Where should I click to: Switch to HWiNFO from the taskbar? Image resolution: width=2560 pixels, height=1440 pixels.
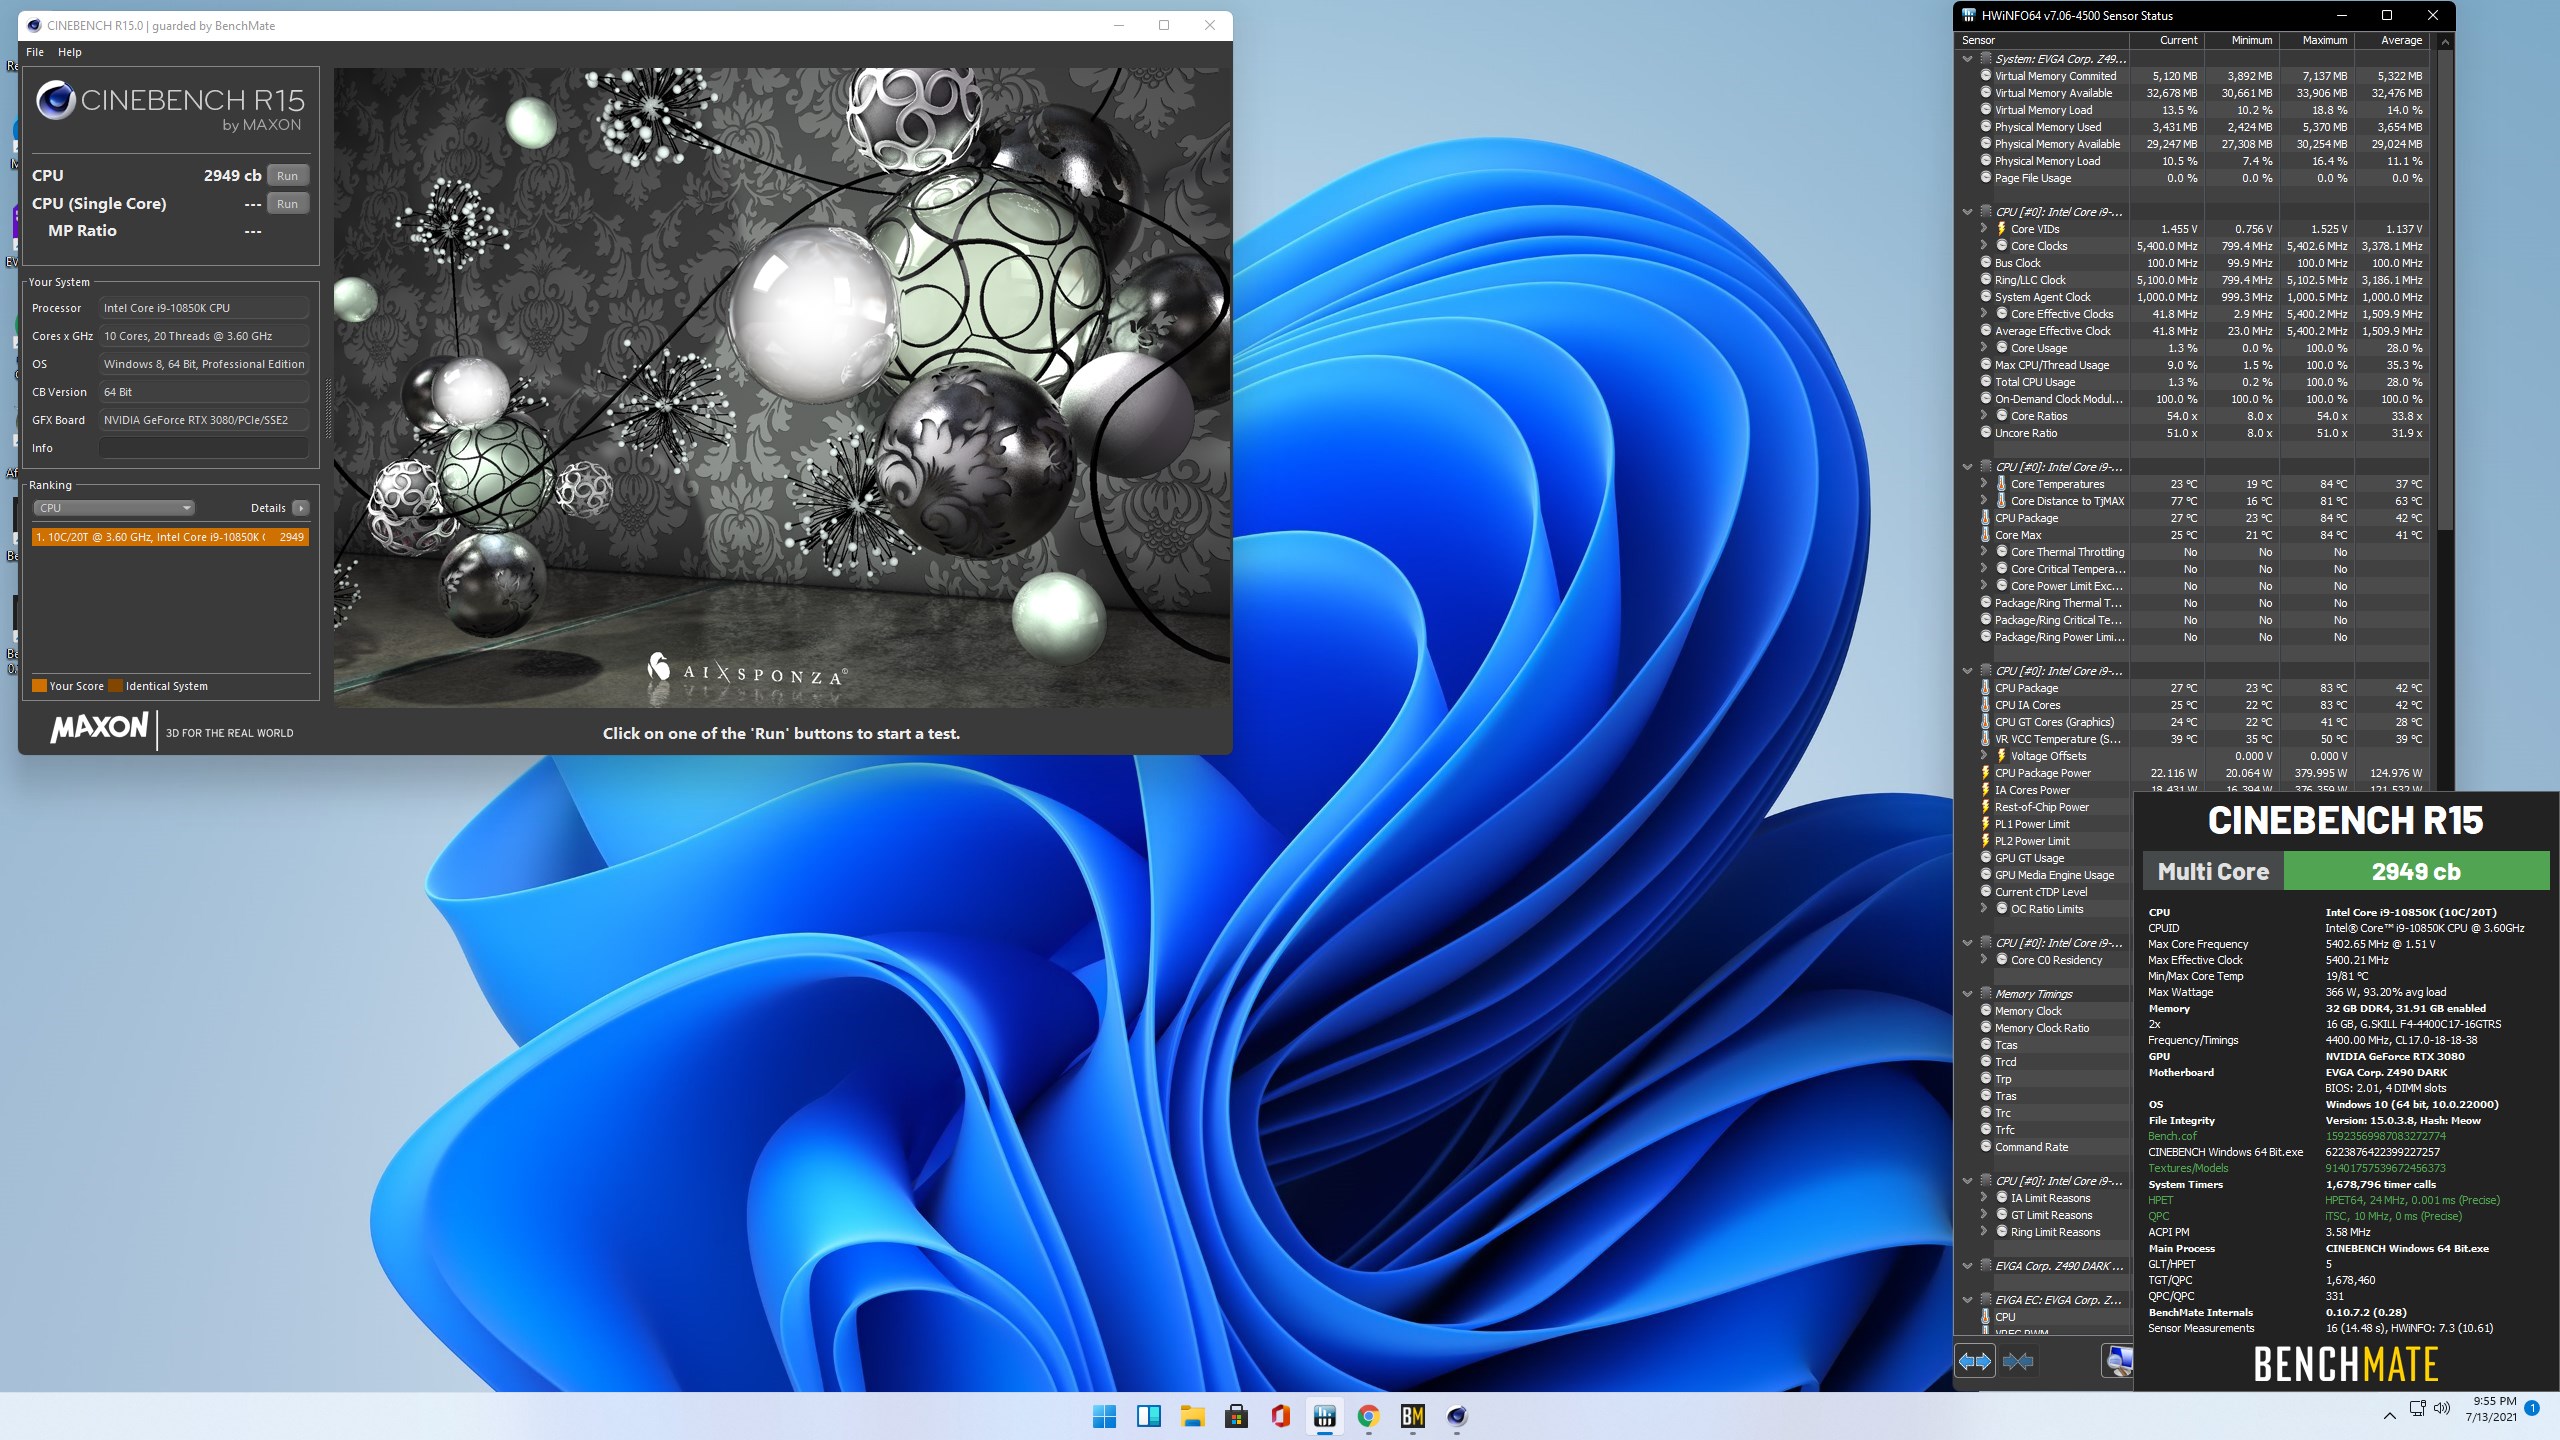point(1325,1416)
